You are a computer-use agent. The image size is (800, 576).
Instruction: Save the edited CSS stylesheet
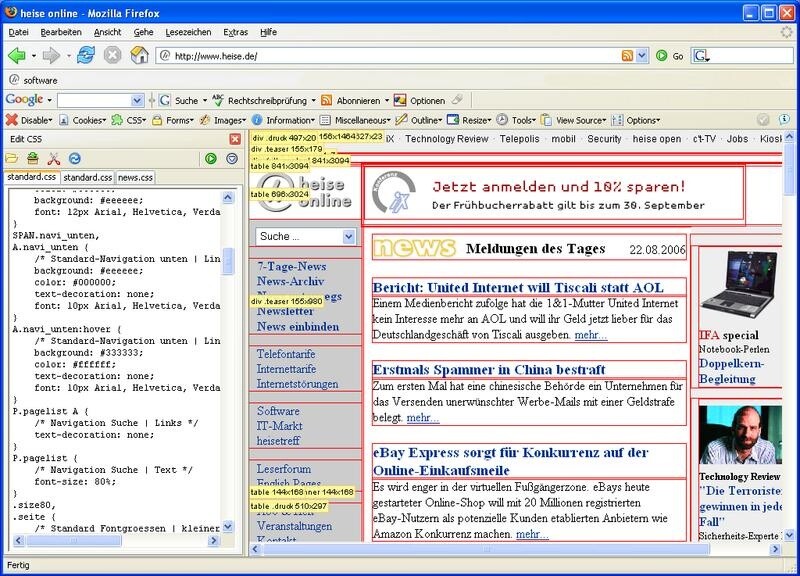click(33, 157)
